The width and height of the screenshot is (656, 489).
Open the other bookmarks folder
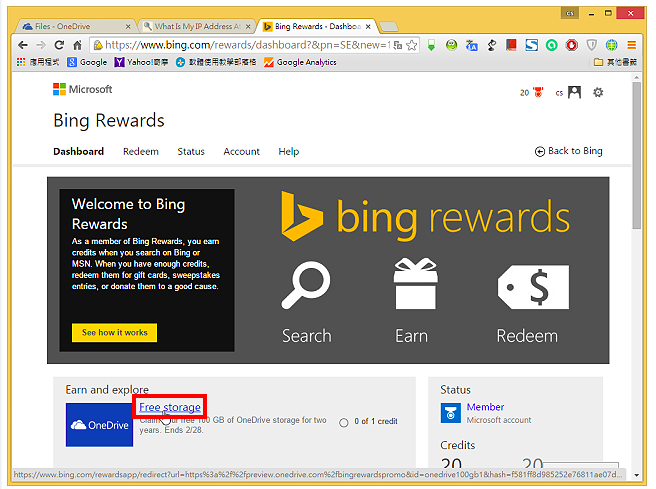coord(615,62)
